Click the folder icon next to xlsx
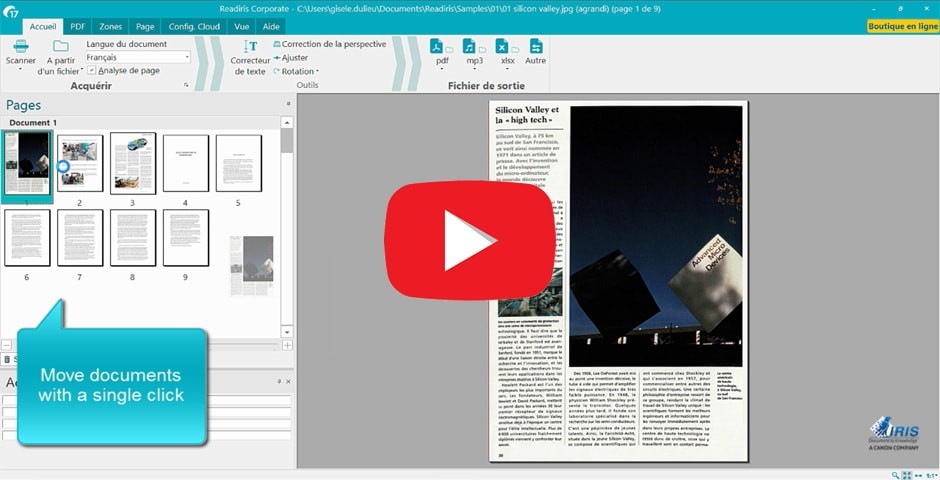This screenshot has height=480, width=940. coord(515,49)
